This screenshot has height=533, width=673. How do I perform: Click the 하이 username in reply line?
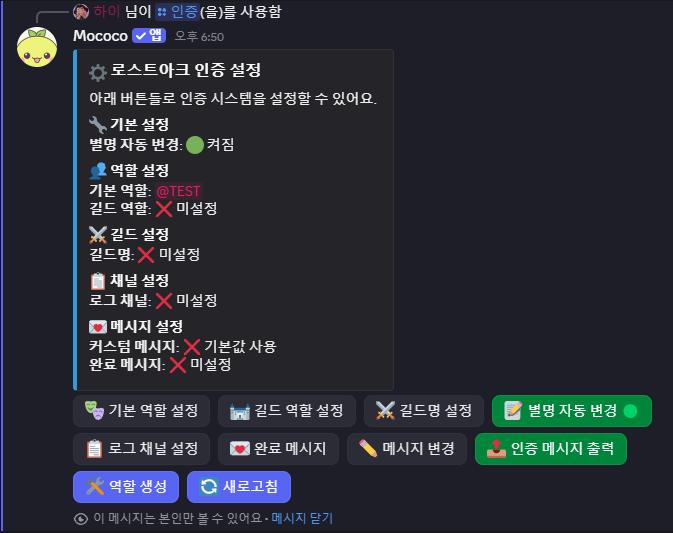(x=106, y=12)
